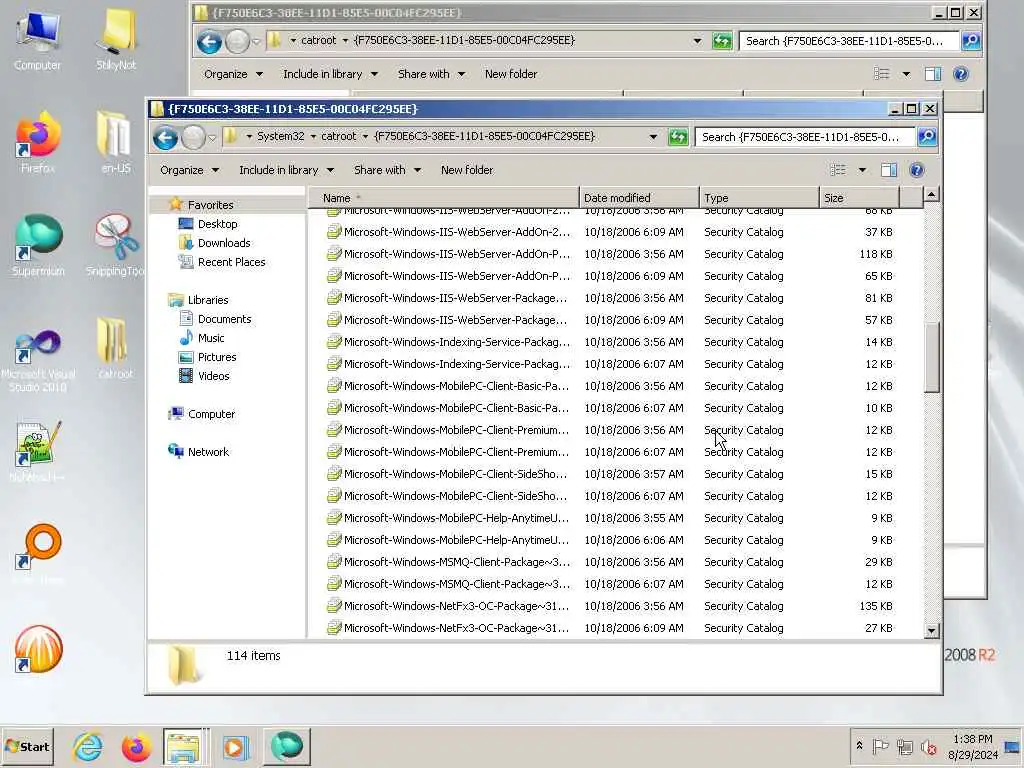Click the file list scroll down arrow

coord(931,631)
